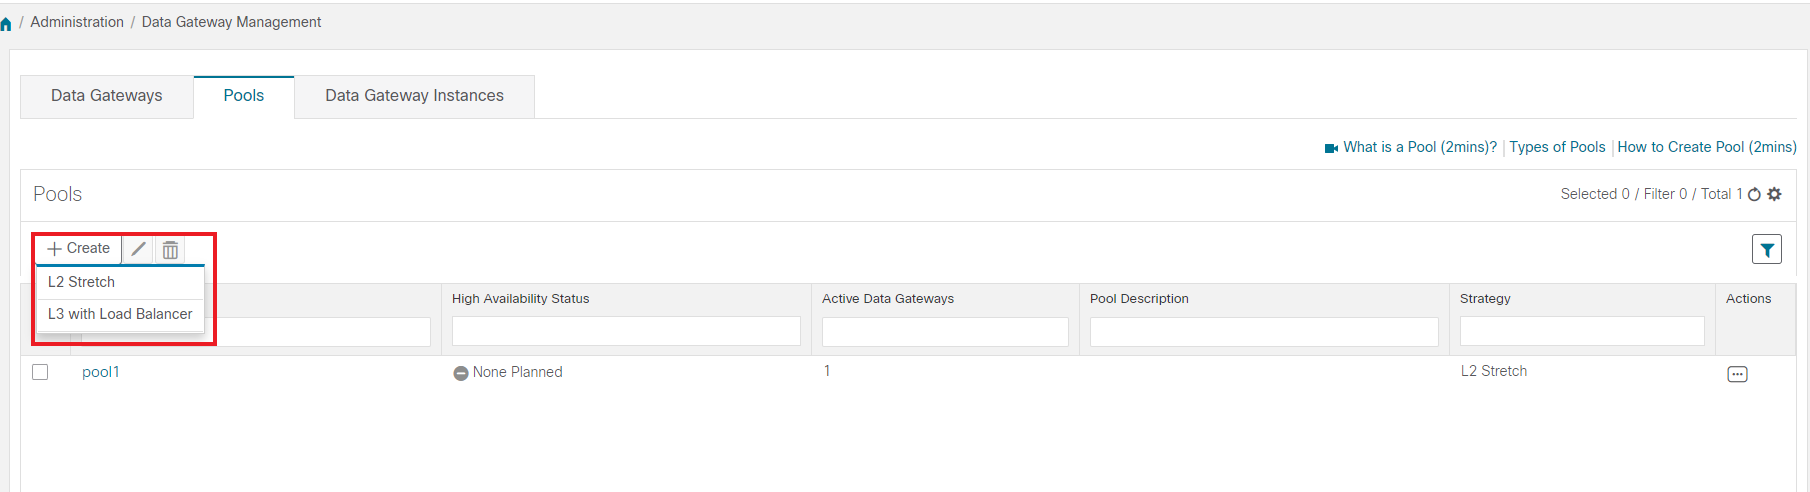The height and width of the screenshot is (492, 1810).
Task: Click the video camera help icon
Action: pyautogui.click(x=1331, y=148)
